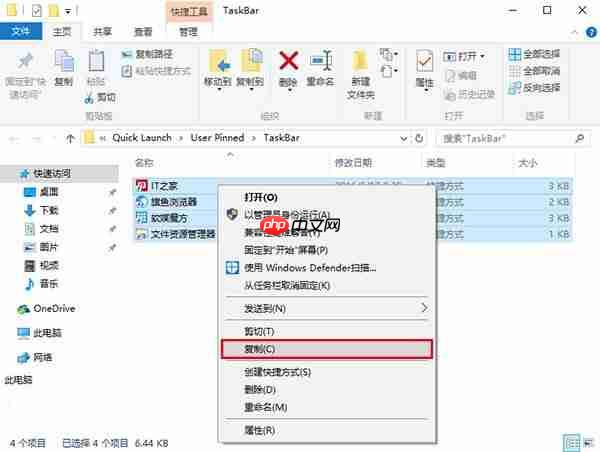Open the Easy access dropdown in the ribbon

(389, 71)
